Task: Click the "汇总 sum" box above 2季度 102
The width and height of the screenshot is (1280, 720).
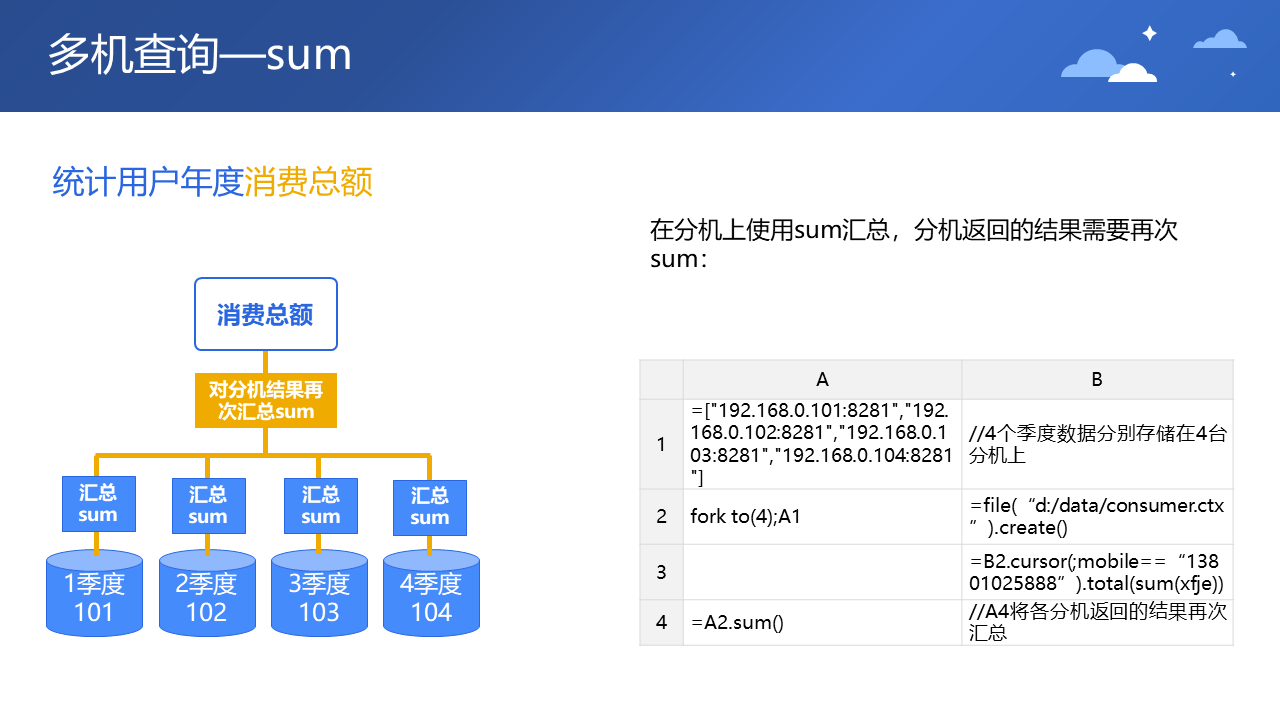Action: coord(208,506)
